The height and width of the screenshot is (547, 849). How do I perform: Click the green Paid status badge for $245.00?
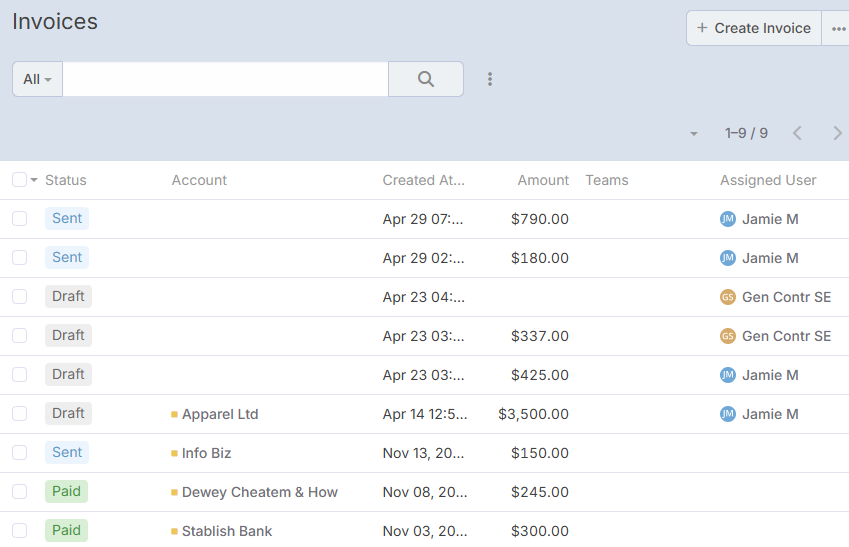[x=66, y=492]
